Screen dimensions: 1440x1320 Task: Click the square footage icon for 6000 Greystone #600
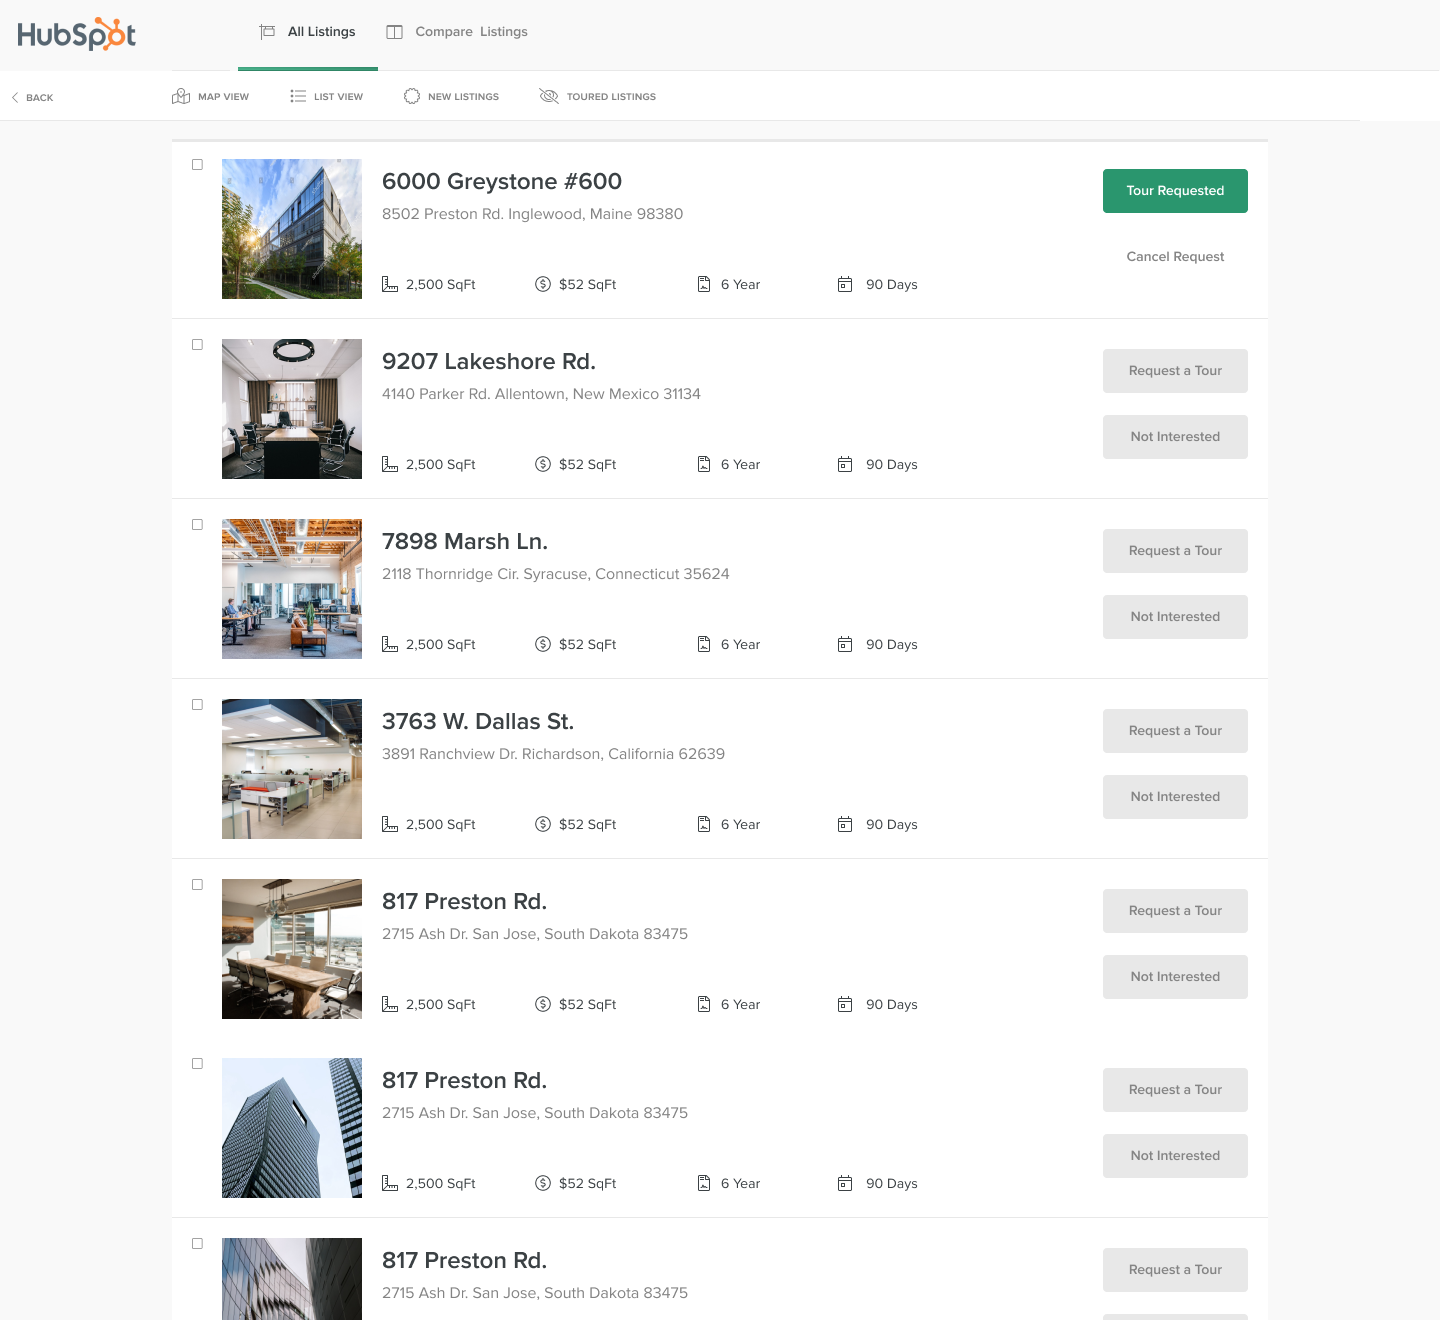pyautogui.click(x=390, y=284)
